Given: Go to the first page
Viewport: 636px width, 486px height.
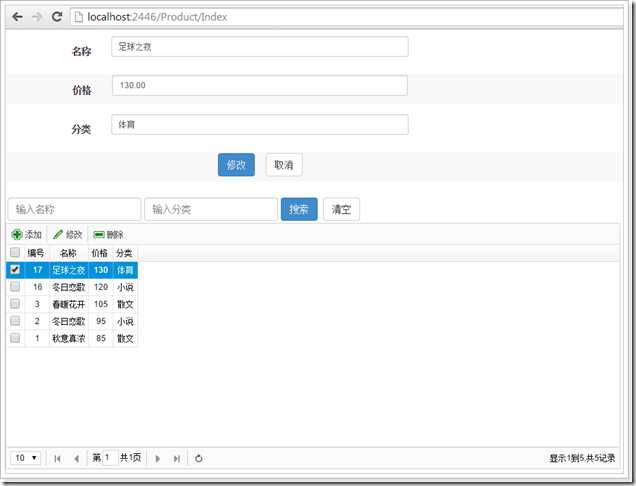Looking at the screenshot, I should pos(57,458).
